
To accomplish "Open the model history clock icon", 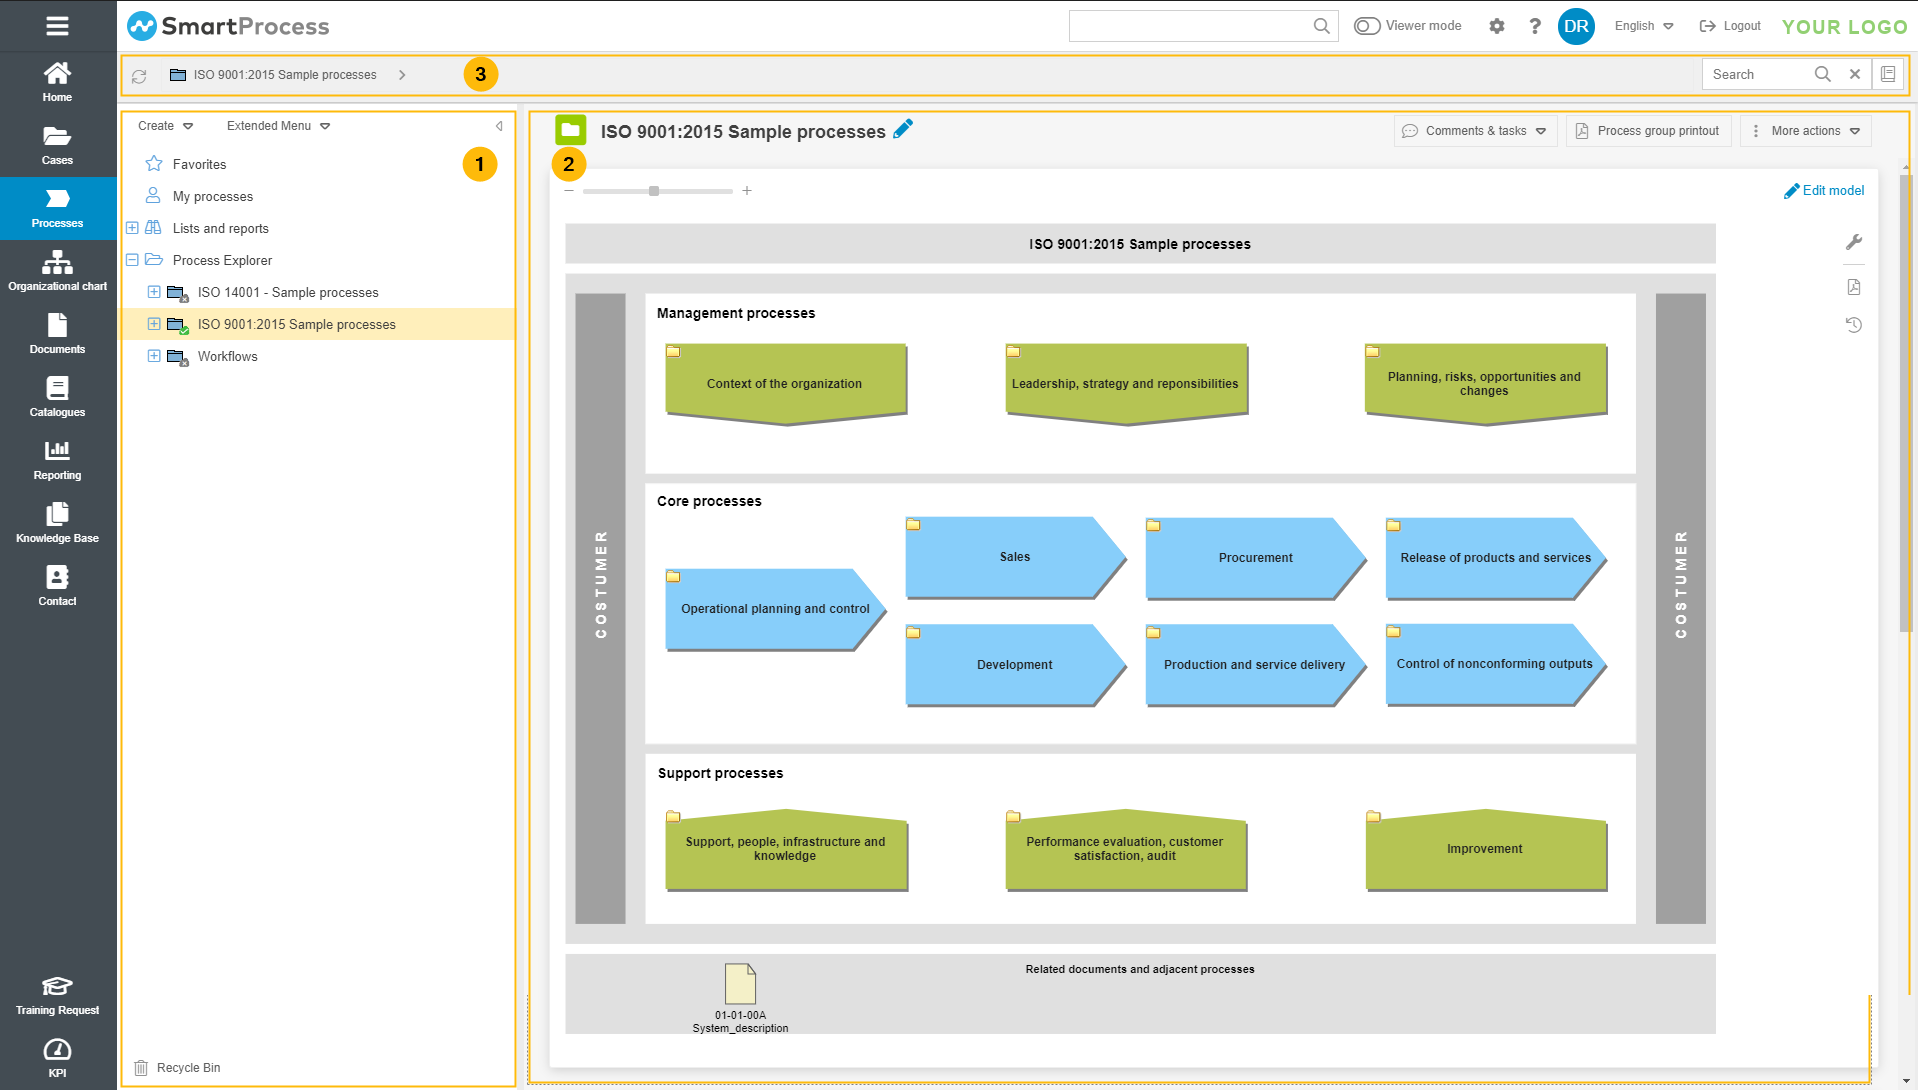I will click(x=1853, y=325).
